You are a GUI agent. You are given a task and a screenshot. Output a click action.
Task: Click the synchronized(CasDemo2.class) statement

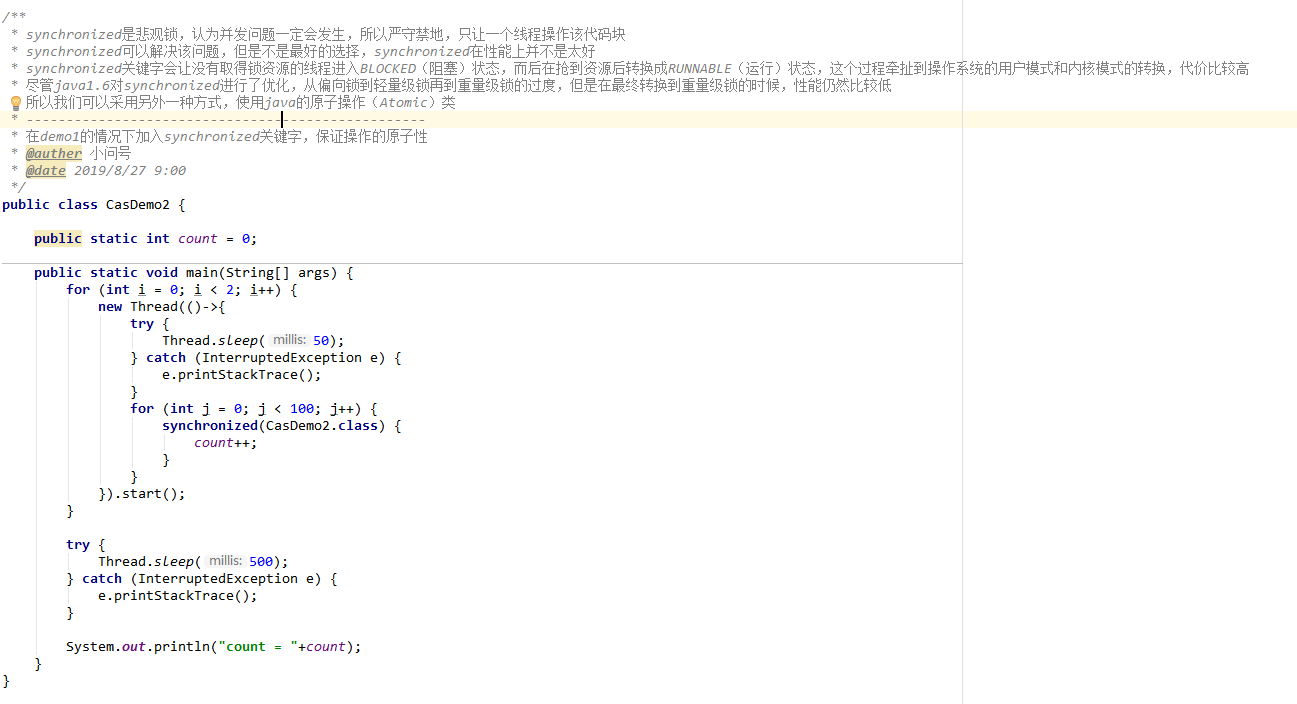pos(282,425)
